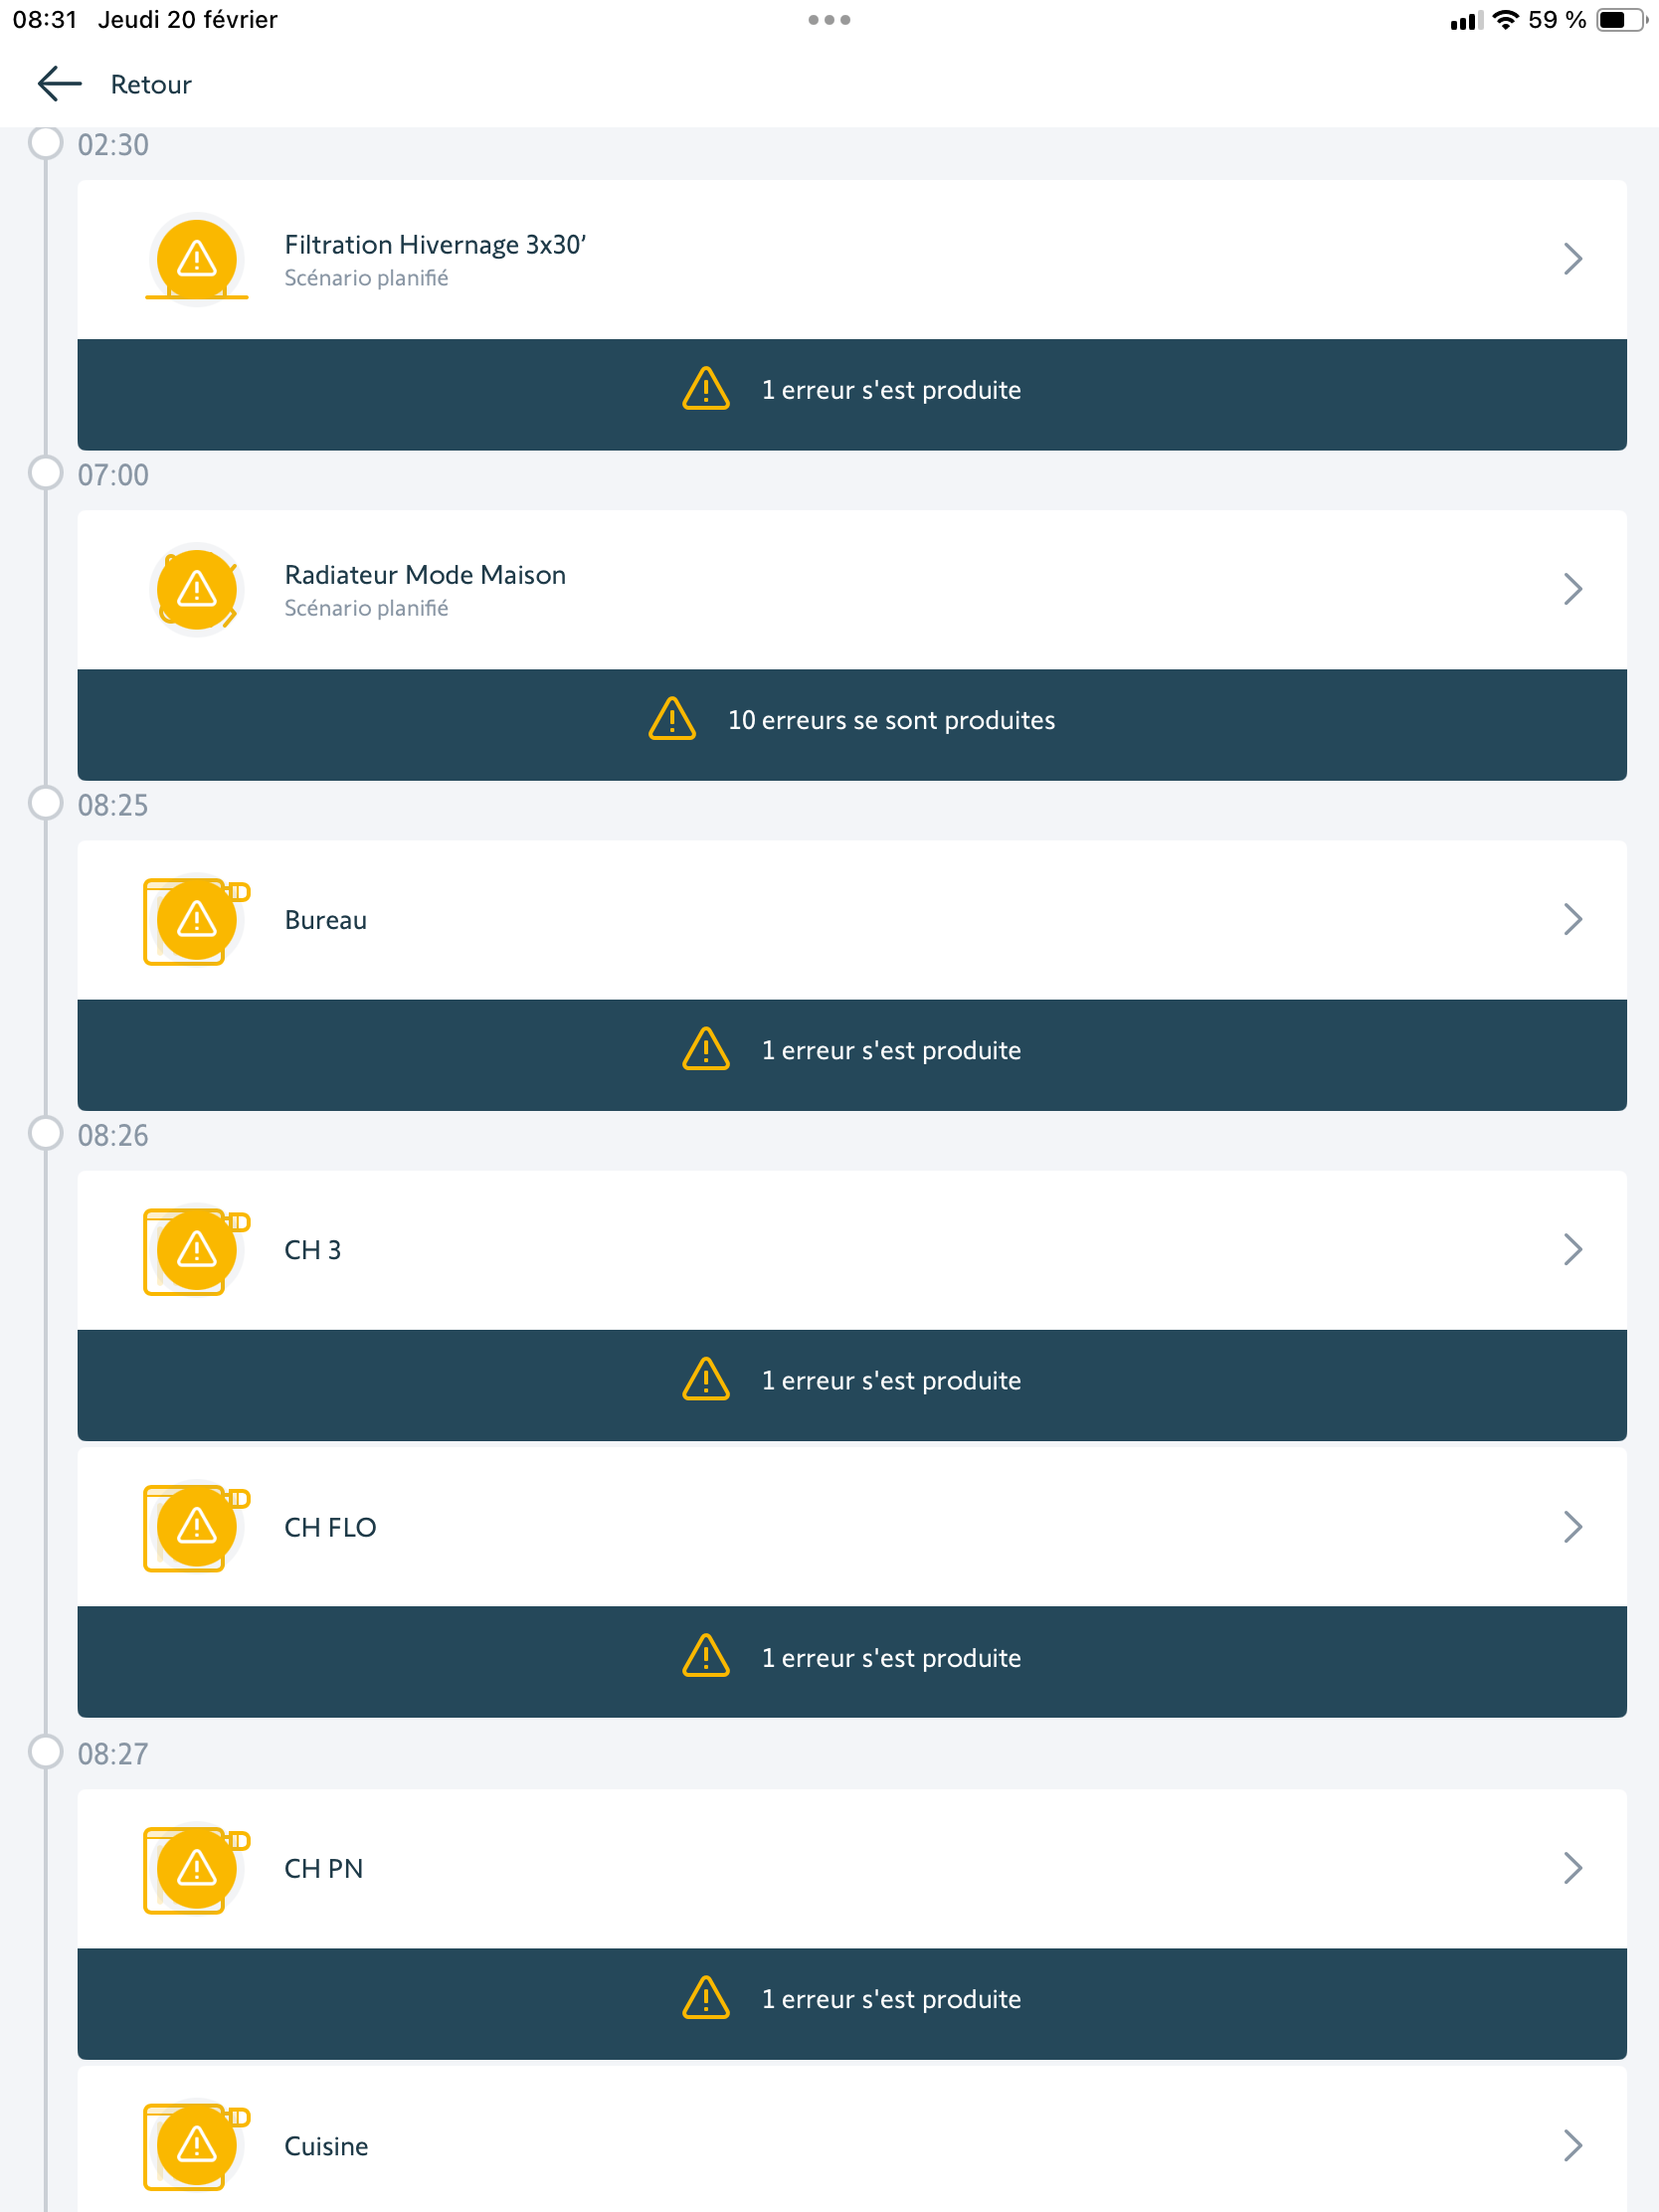Open Filtration Hivernage details via chevron
1659x2212 pixels.
(x=1572, y=259)
